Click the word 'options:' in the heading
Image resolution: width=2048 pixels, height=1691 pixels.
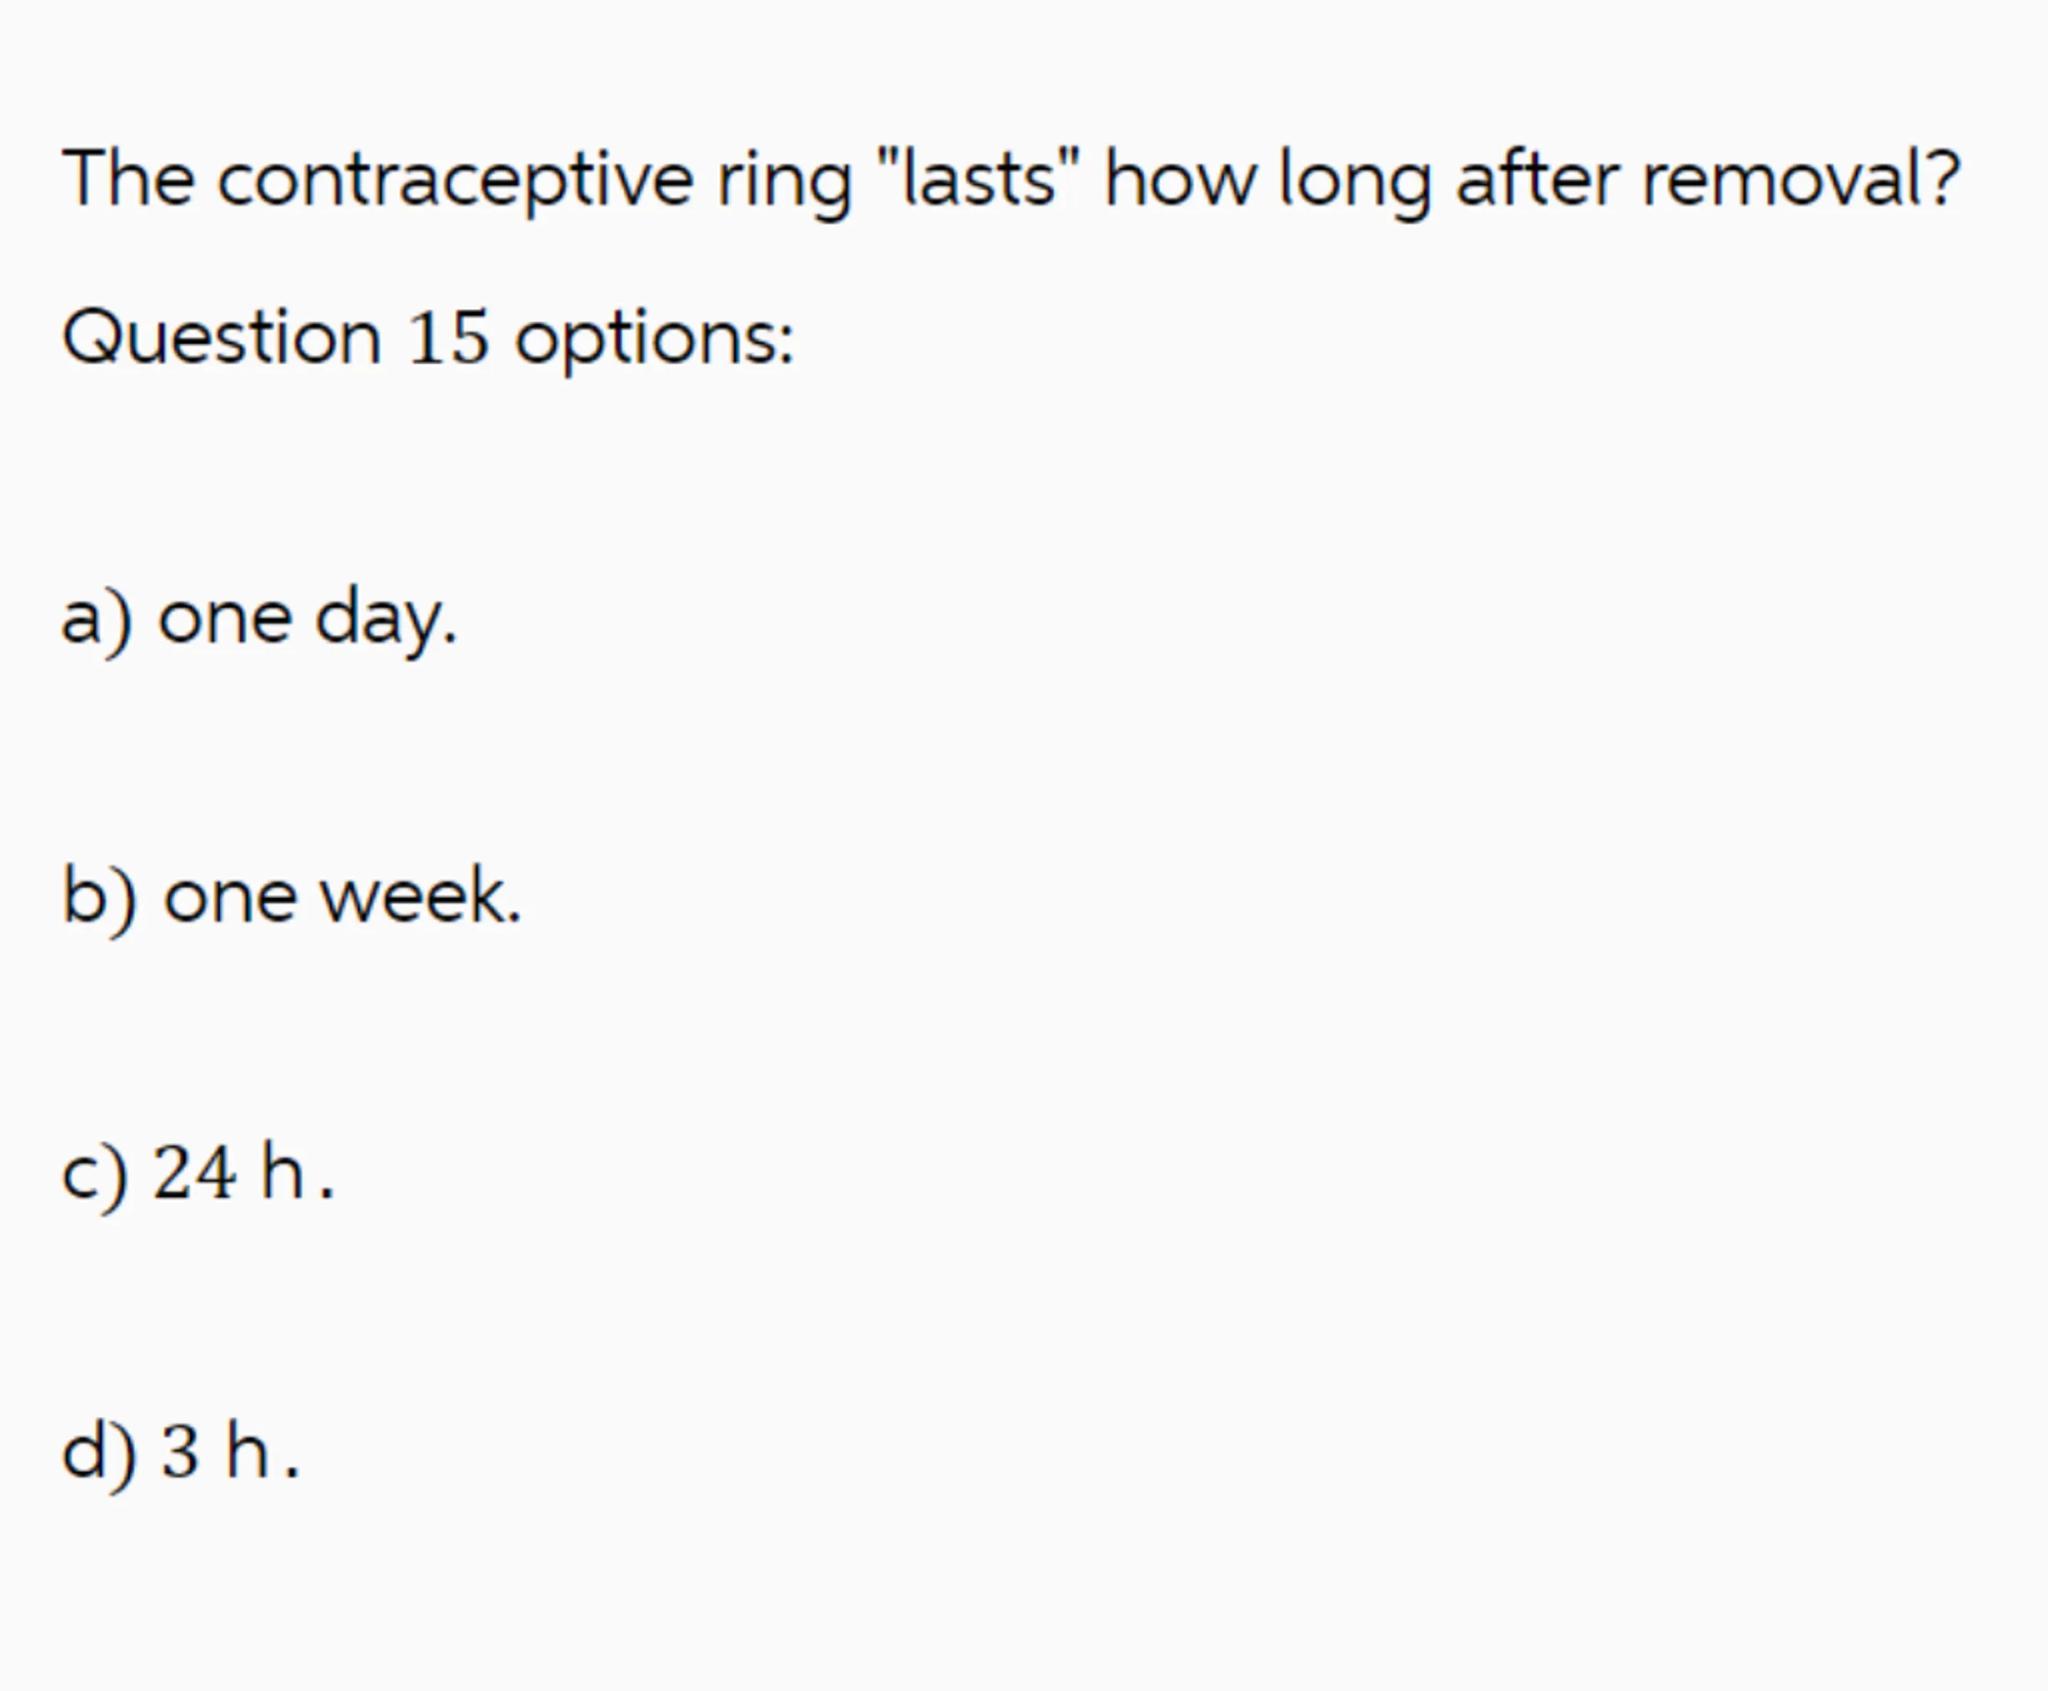[654, 339]
